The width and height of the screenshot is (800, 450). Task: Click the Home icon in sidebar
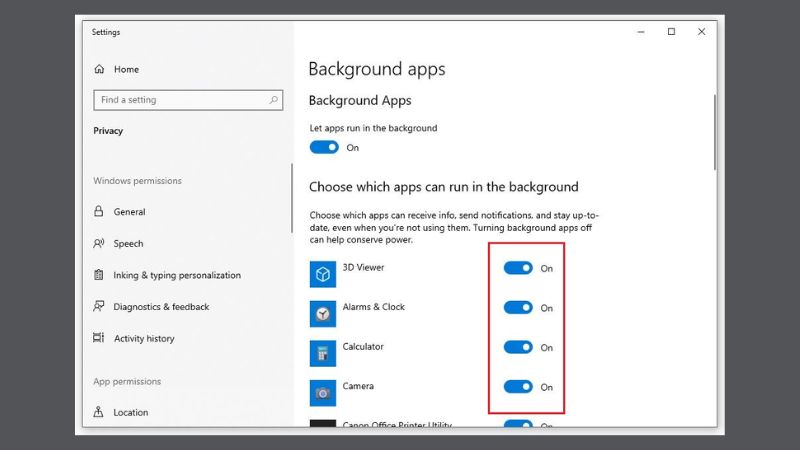click(x=99, y=69)
